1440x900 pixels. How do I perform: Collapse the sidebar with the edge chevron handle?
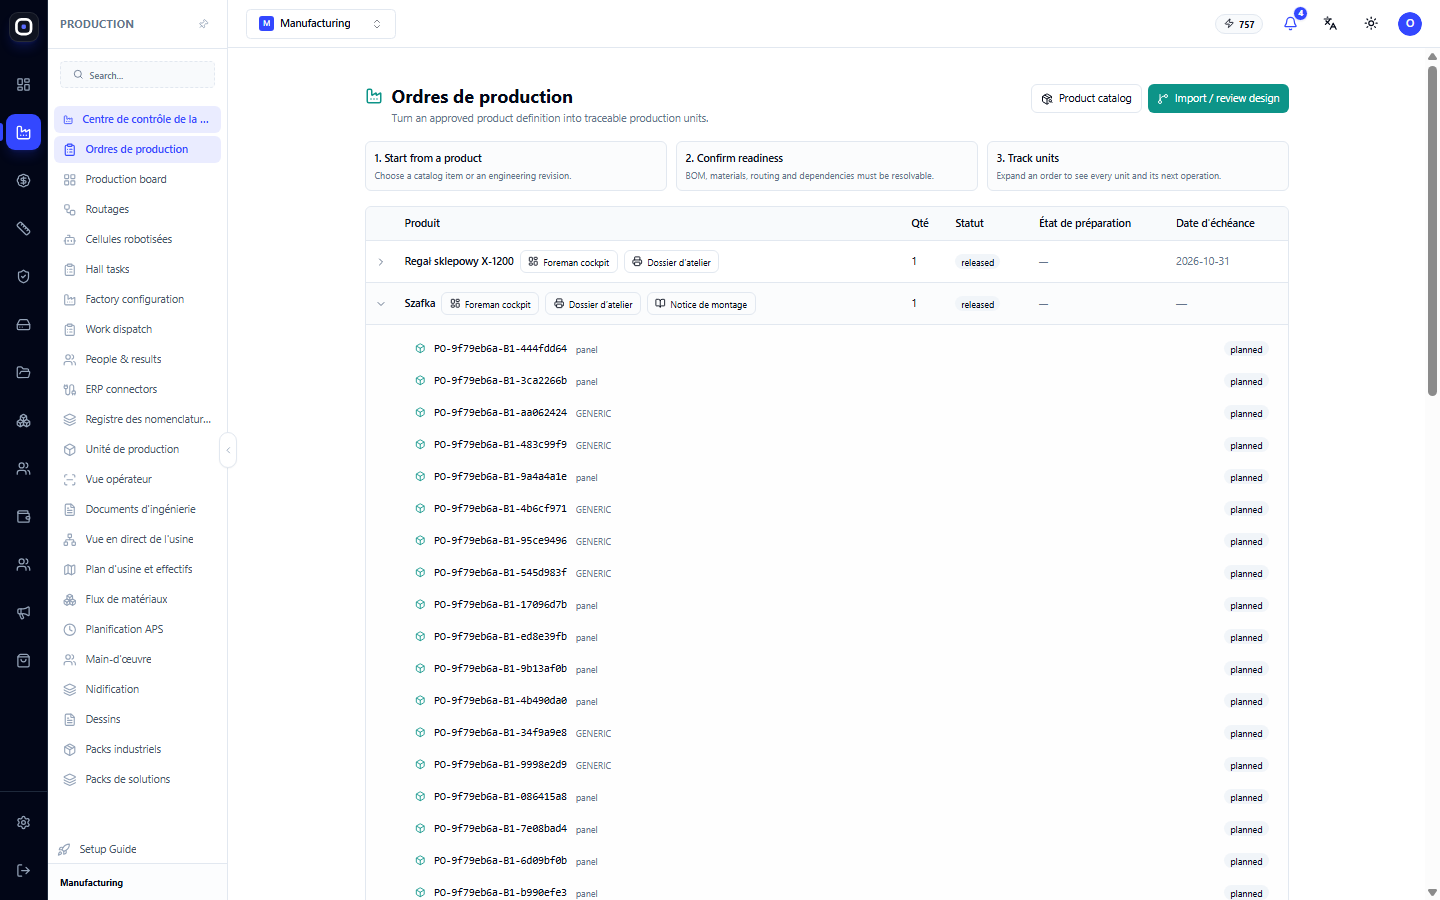[228, 450]
